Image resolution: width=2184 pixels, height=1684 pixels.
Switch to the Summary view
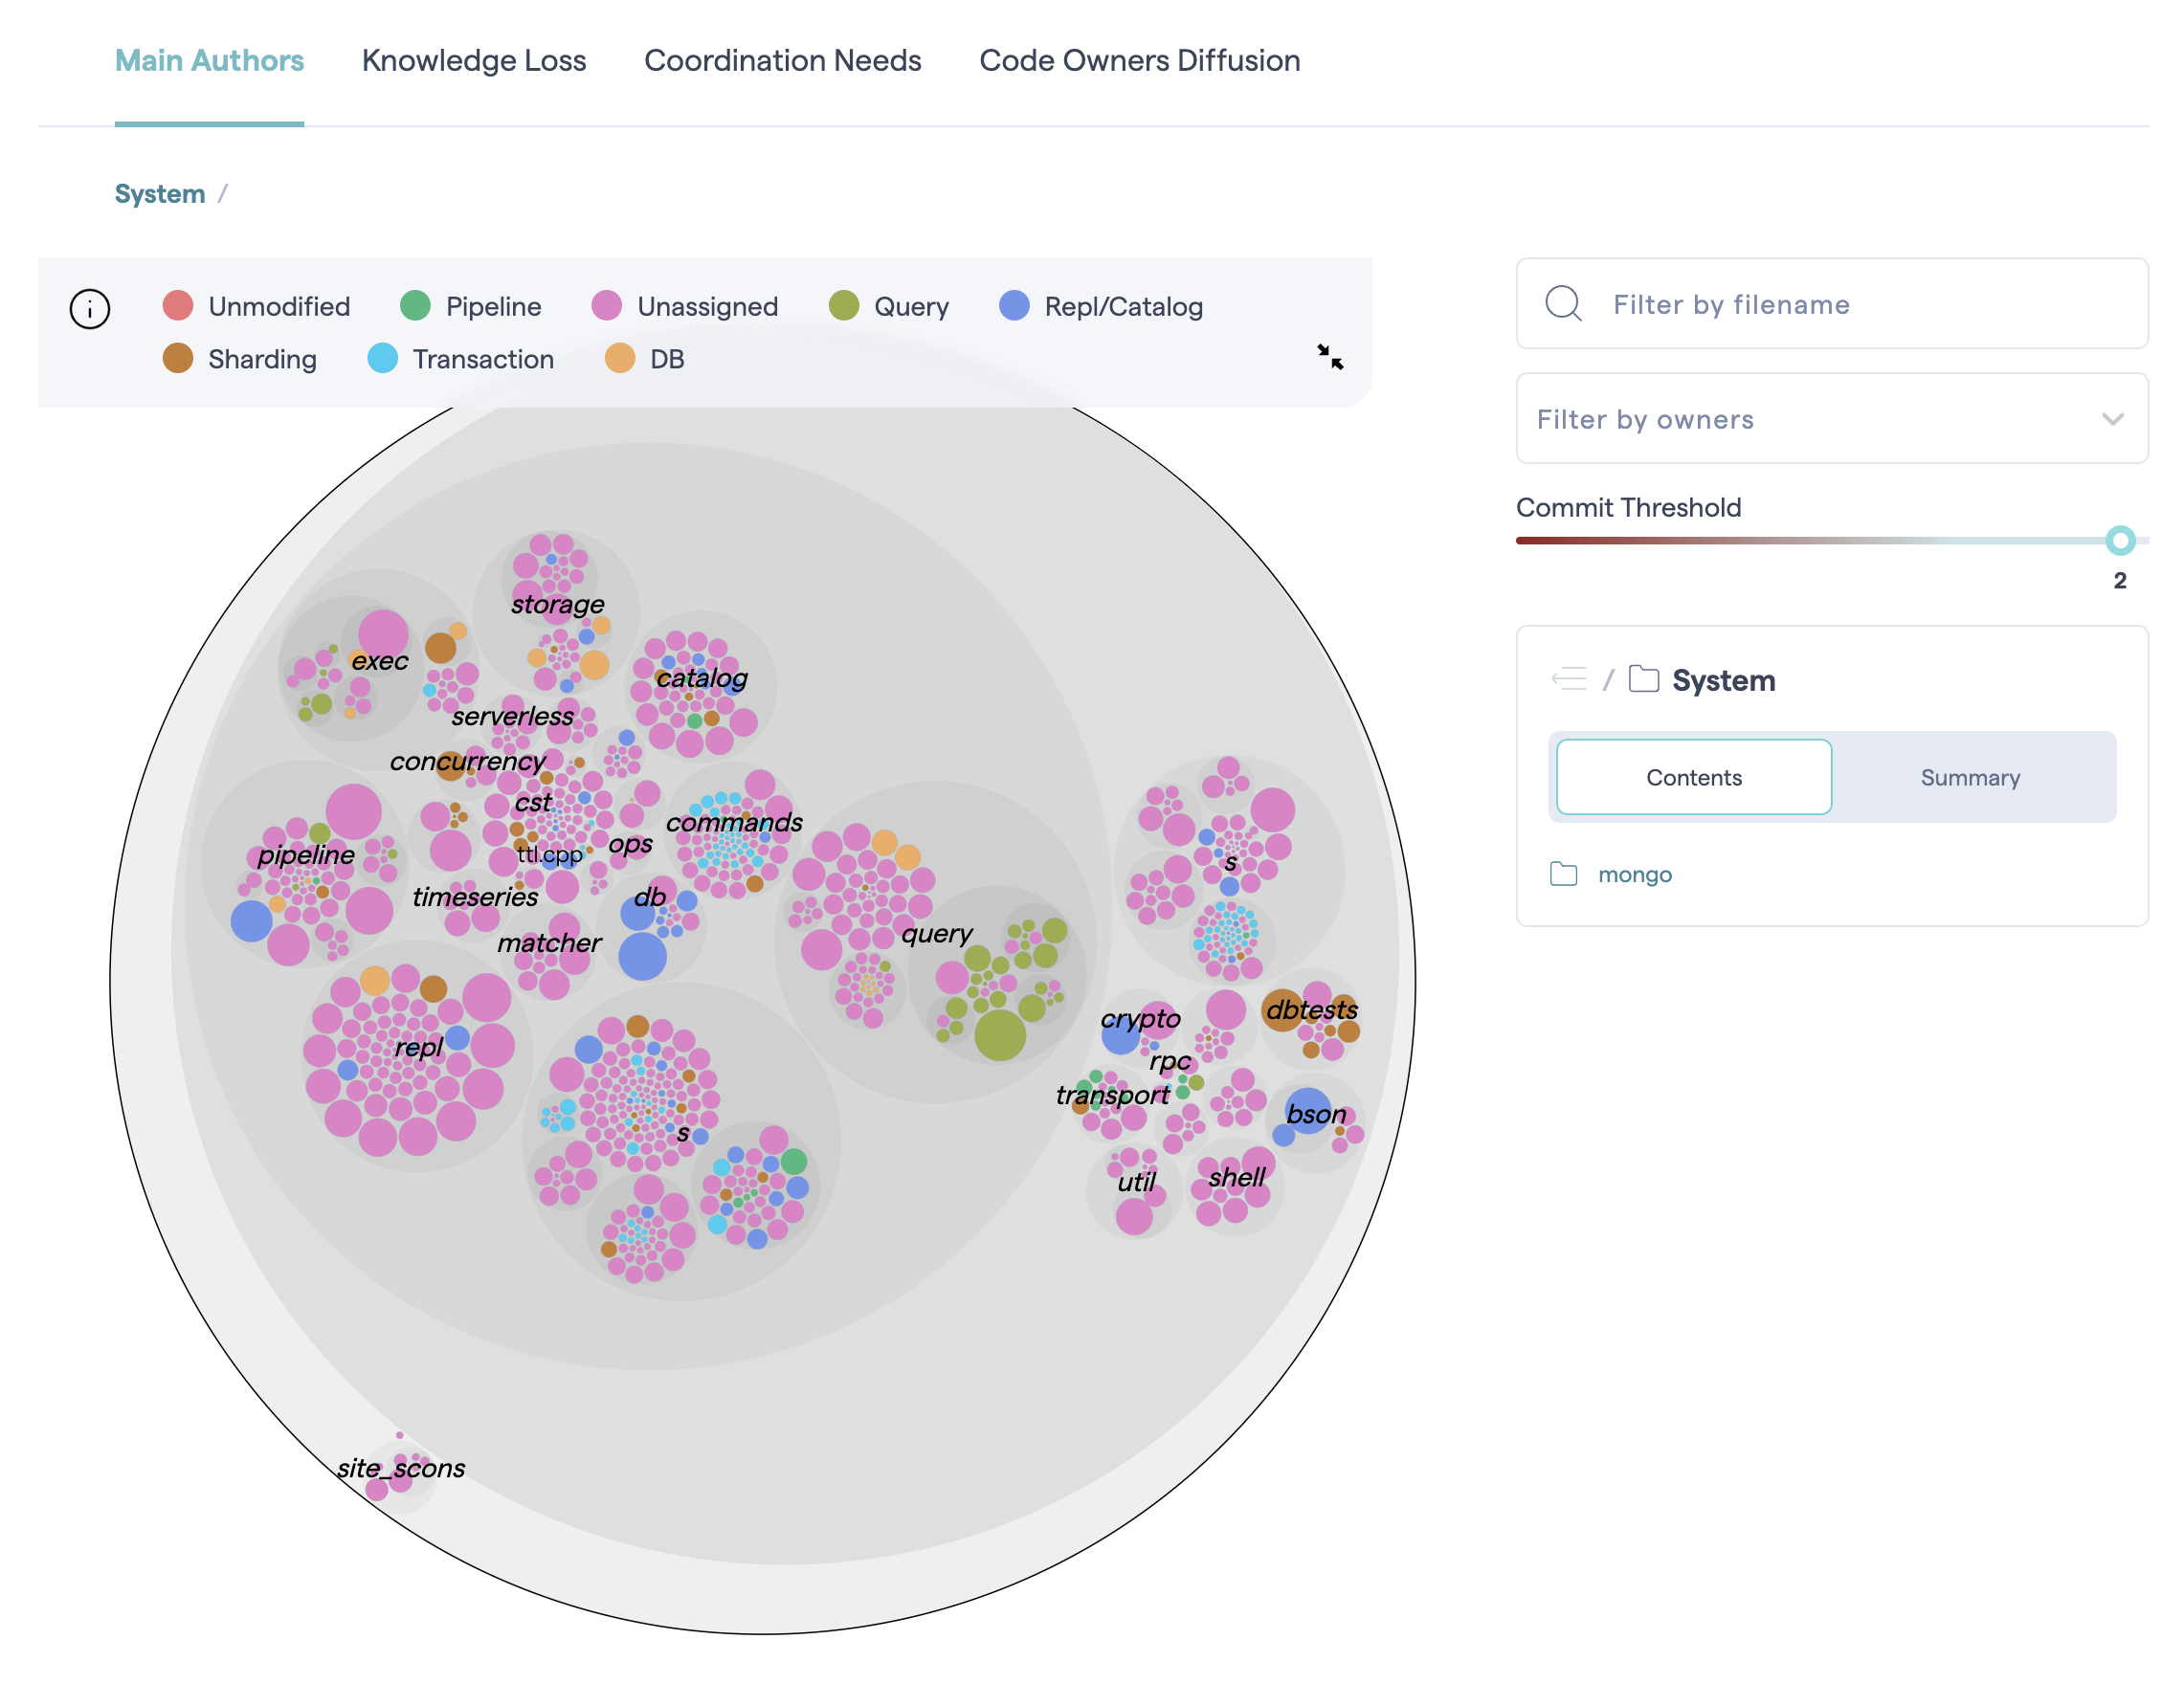tap(1969, 777)
